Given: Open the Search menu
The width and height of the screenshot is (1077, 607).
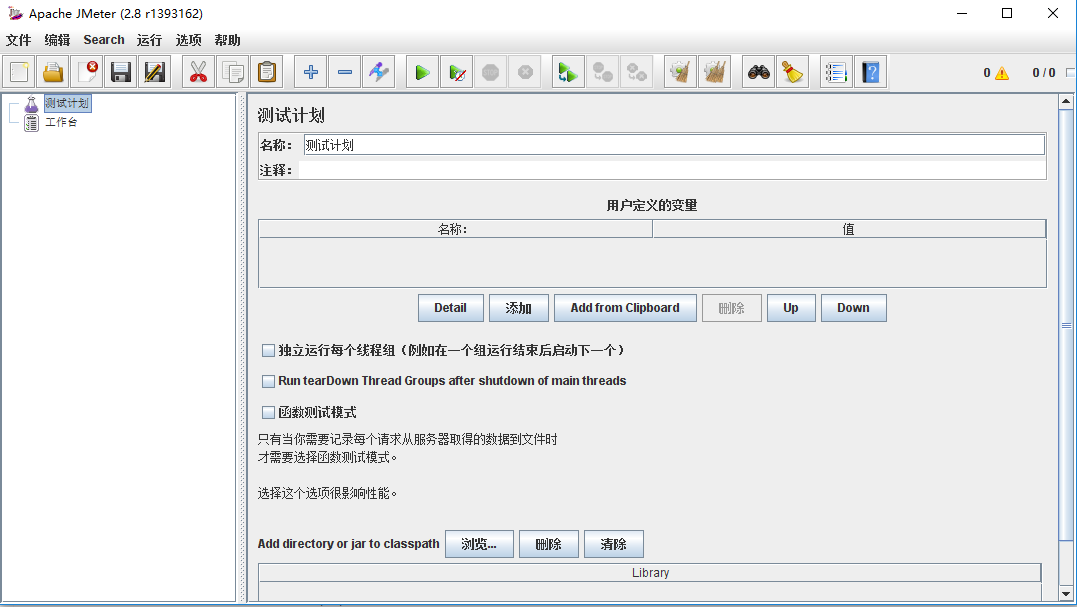Looking at the screenshot, I should (x=104, y=40).
